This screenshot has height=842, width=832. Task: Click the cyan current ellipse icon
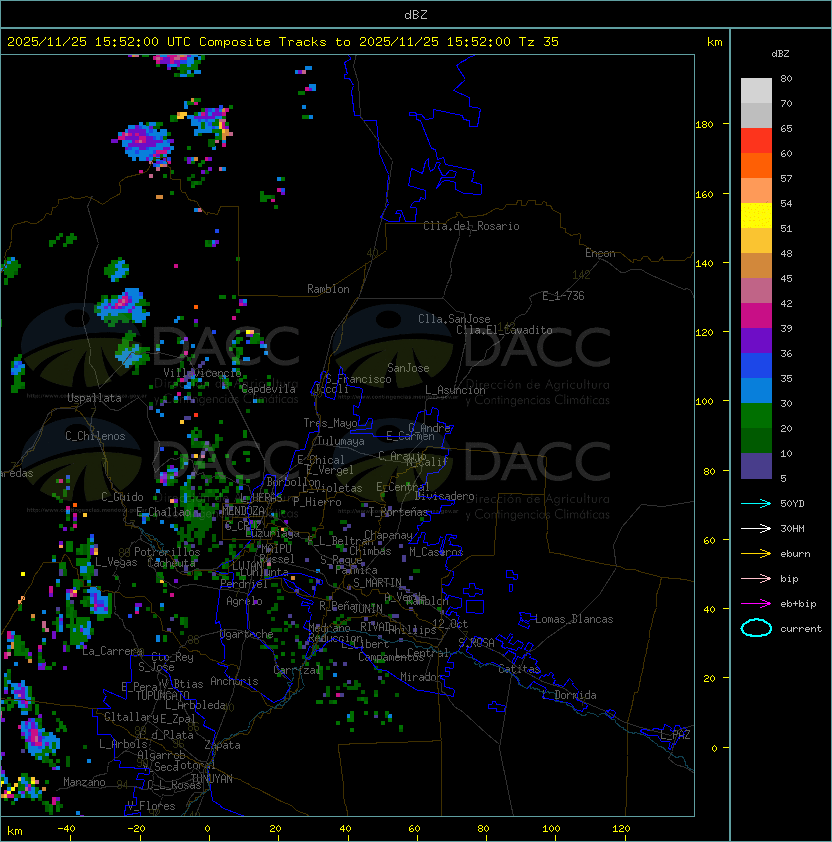[756, 628]
